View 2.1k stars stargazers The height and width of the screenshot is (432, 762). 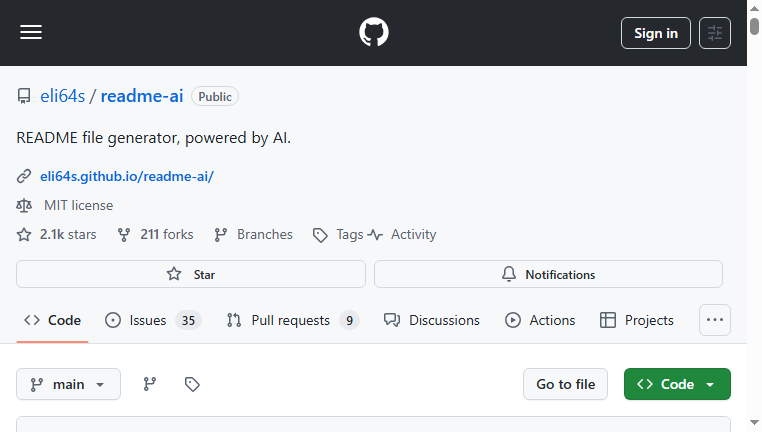(68, 235)
